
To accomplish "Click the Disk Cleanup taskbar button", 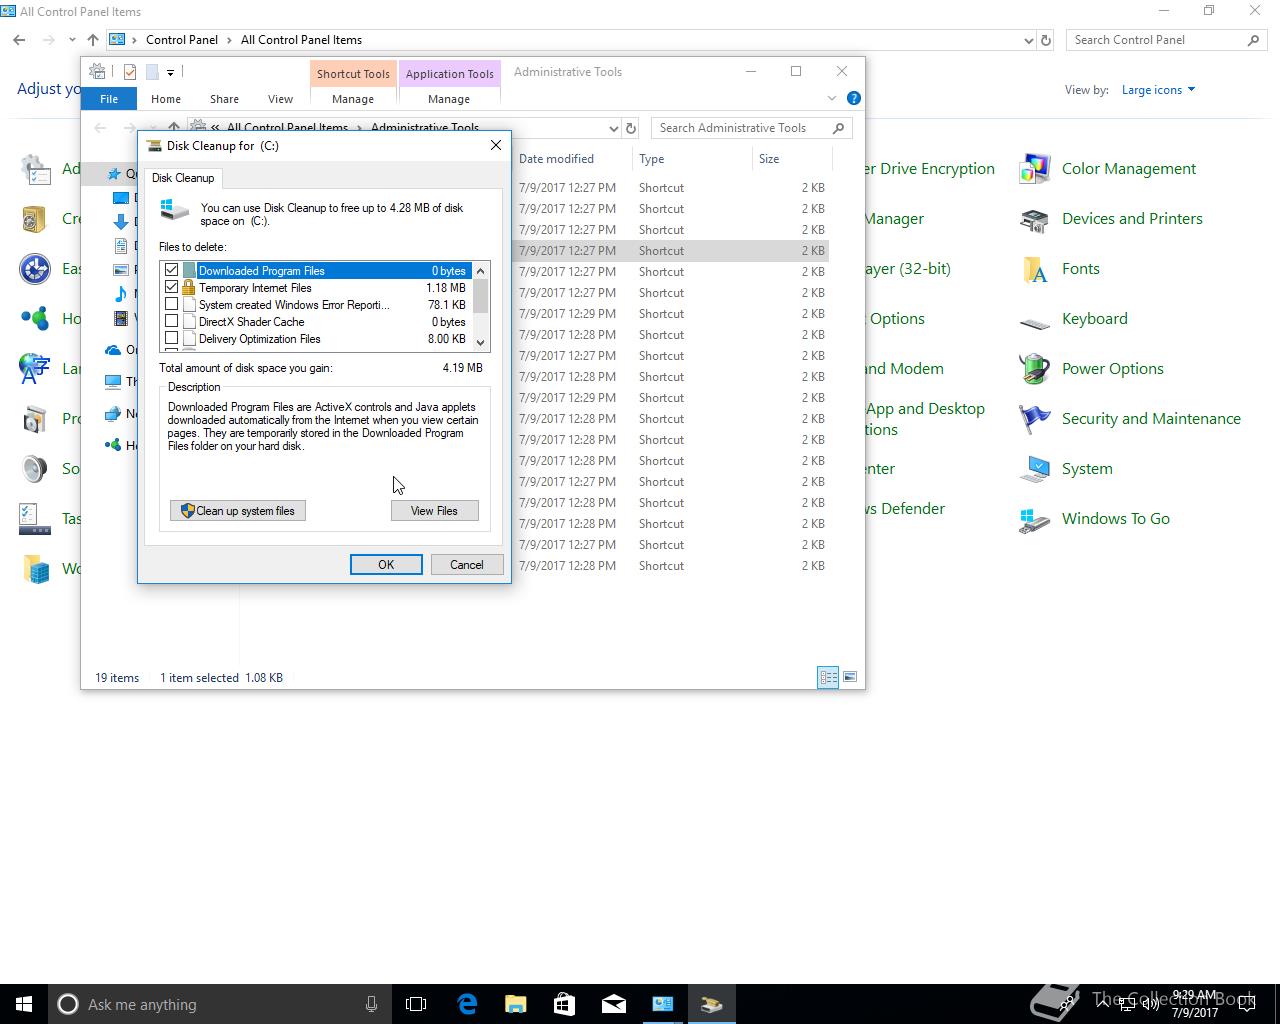I will 712,1004.
